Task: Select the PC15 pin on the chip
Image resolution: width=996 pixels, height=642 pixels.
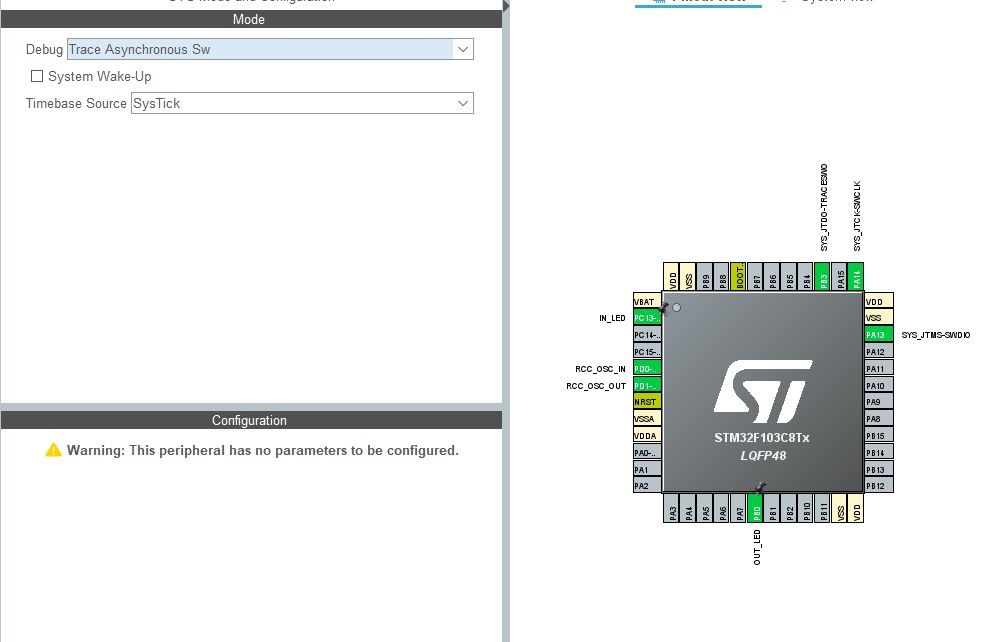Action: pyautogui.click(x=647, y=351)
